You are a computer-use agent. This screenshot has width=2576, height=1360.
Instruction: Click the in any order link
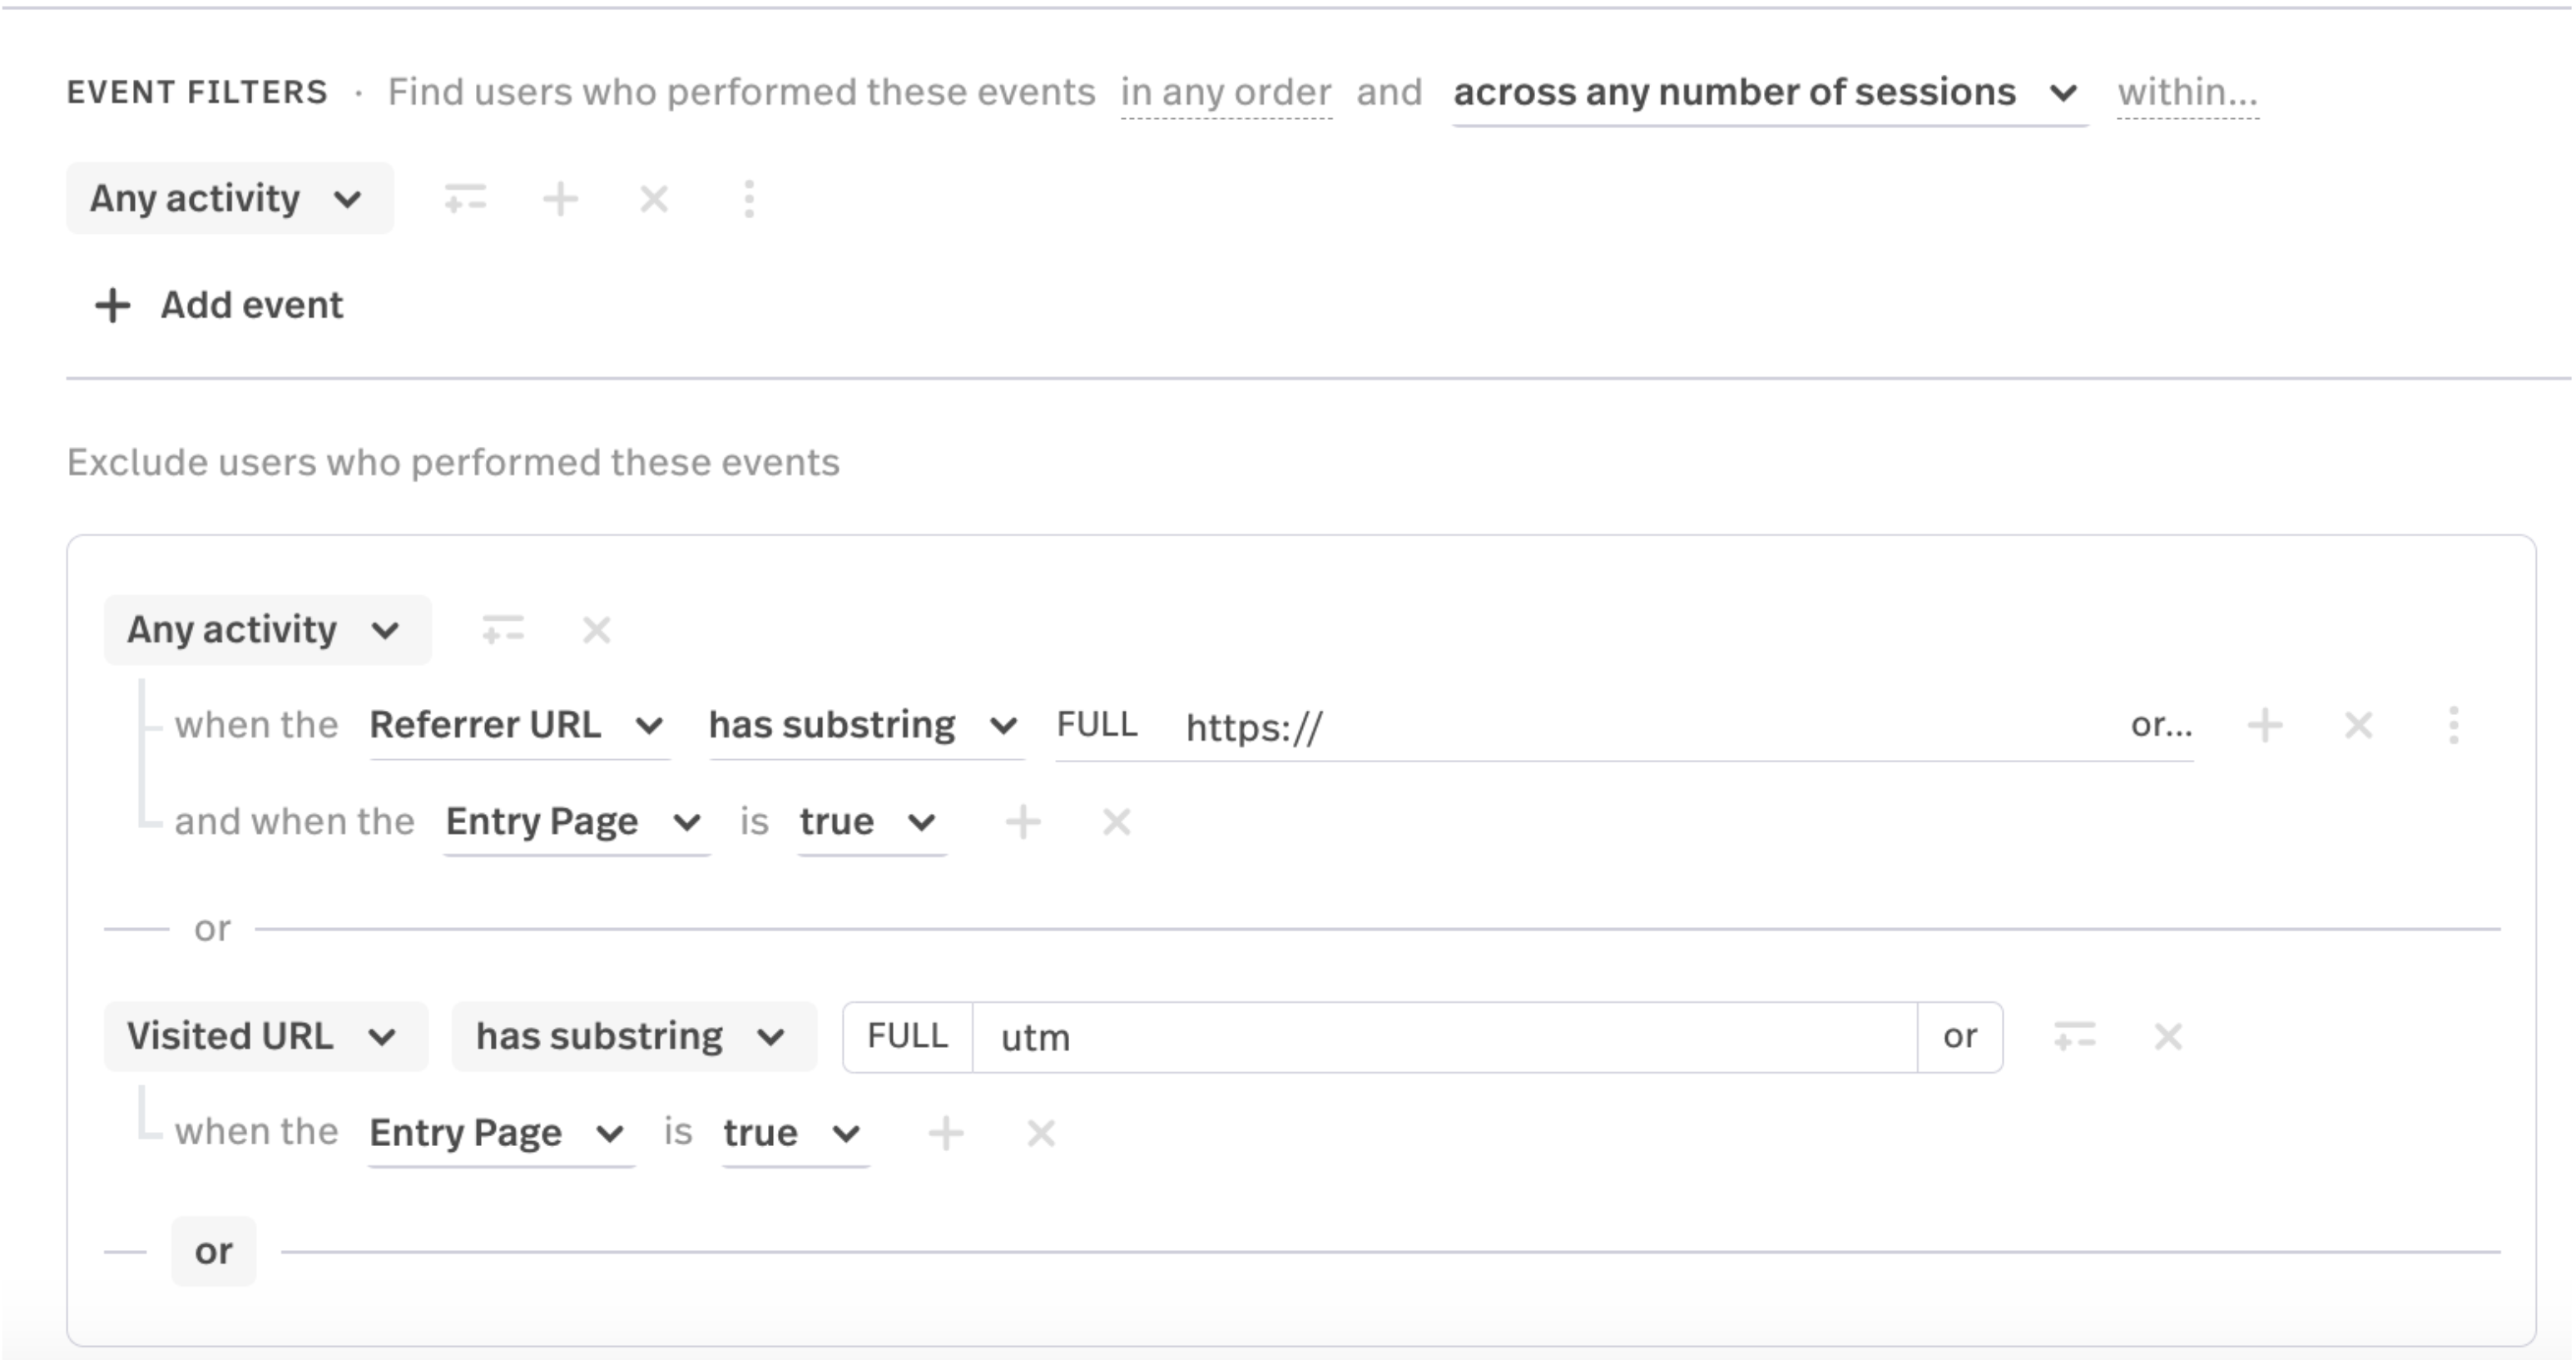1225,93
